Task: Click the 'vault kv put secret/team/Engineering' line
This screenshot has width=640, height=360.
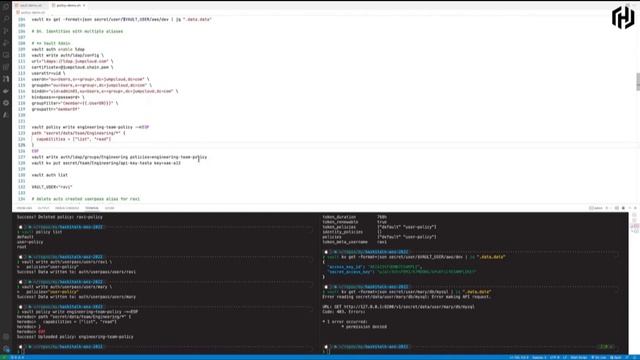Action: pos(106,163)
